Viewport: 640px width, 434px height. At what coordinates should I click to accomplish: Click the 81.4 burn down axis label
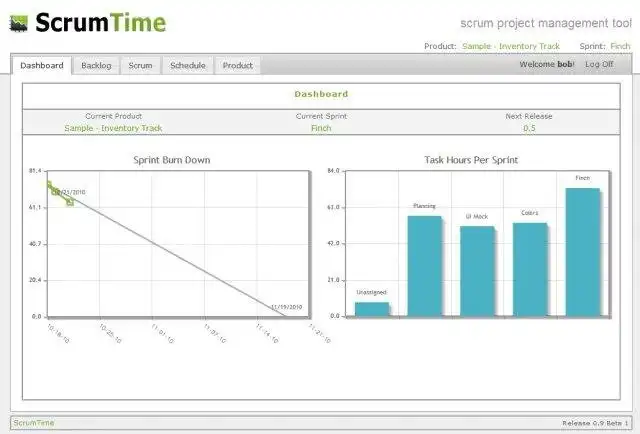[35, 171]
